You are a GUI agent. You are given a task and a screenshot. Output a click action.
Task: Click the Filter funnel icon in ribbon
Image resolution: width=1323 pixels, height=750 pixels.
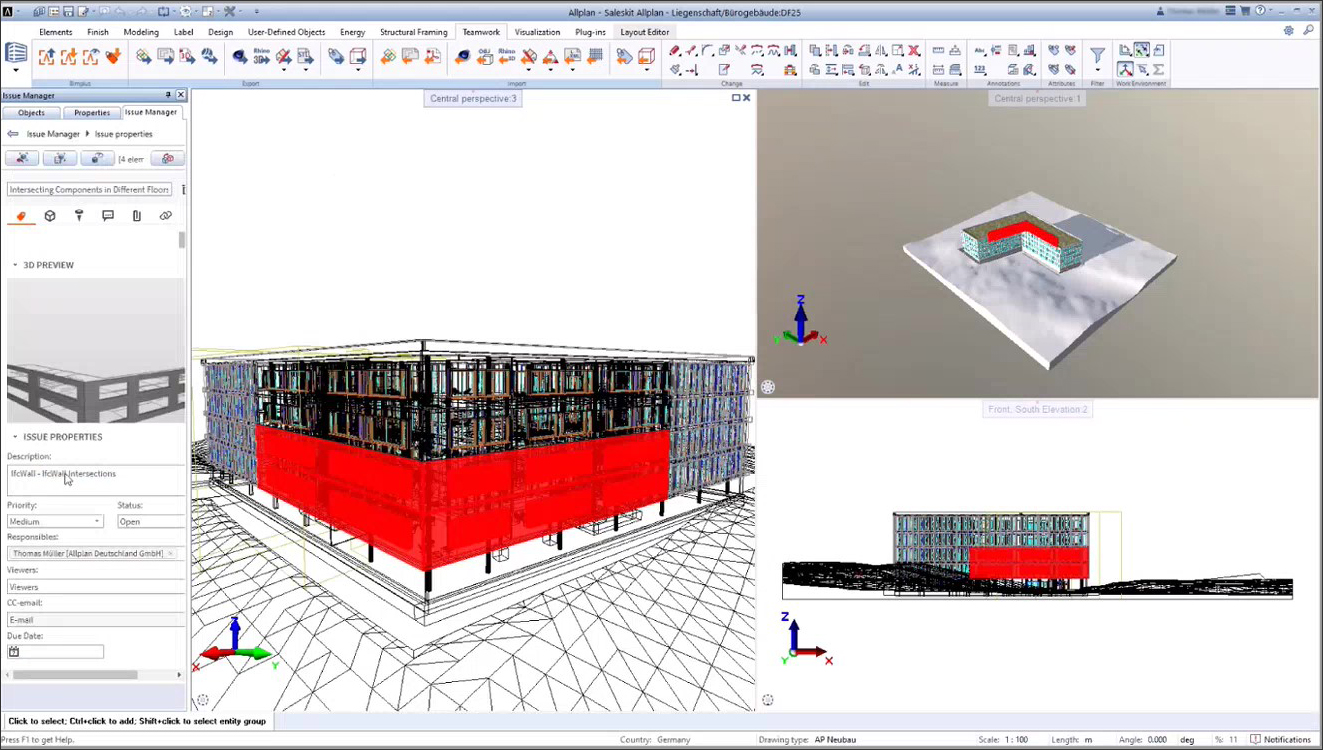coord(1097,56)
